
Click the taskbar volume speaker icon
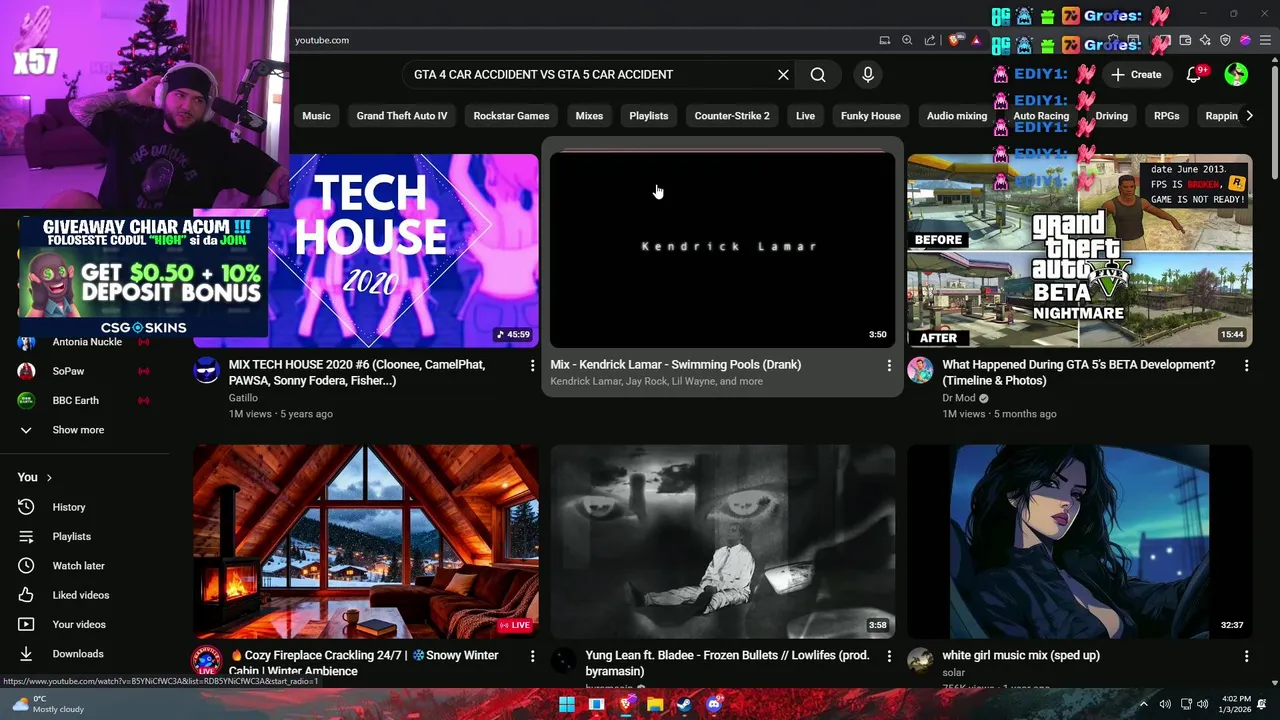1203,704
